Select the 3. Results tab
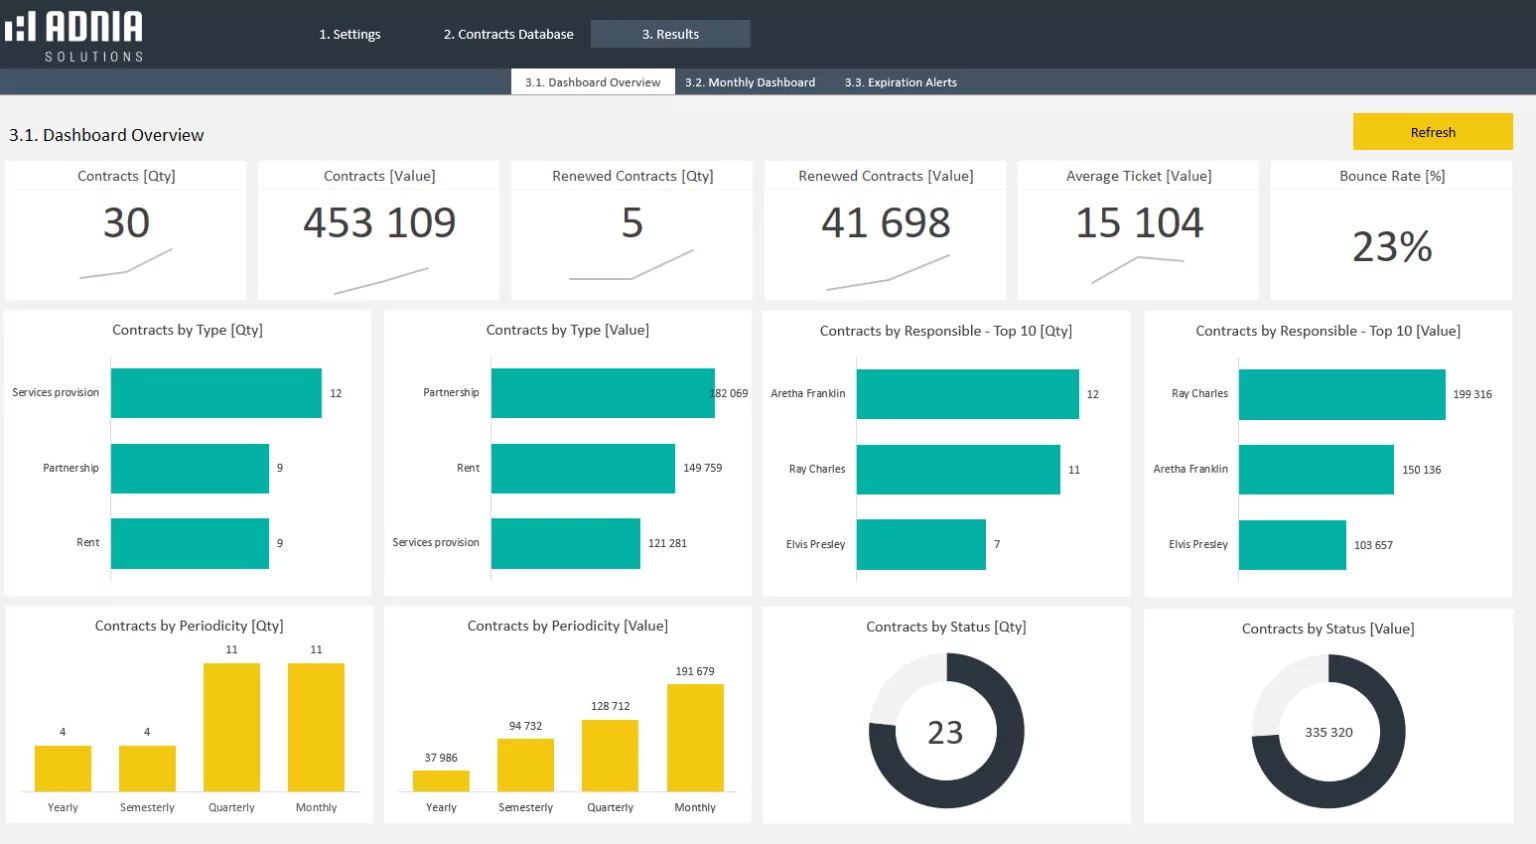 (x=670, y=34)
